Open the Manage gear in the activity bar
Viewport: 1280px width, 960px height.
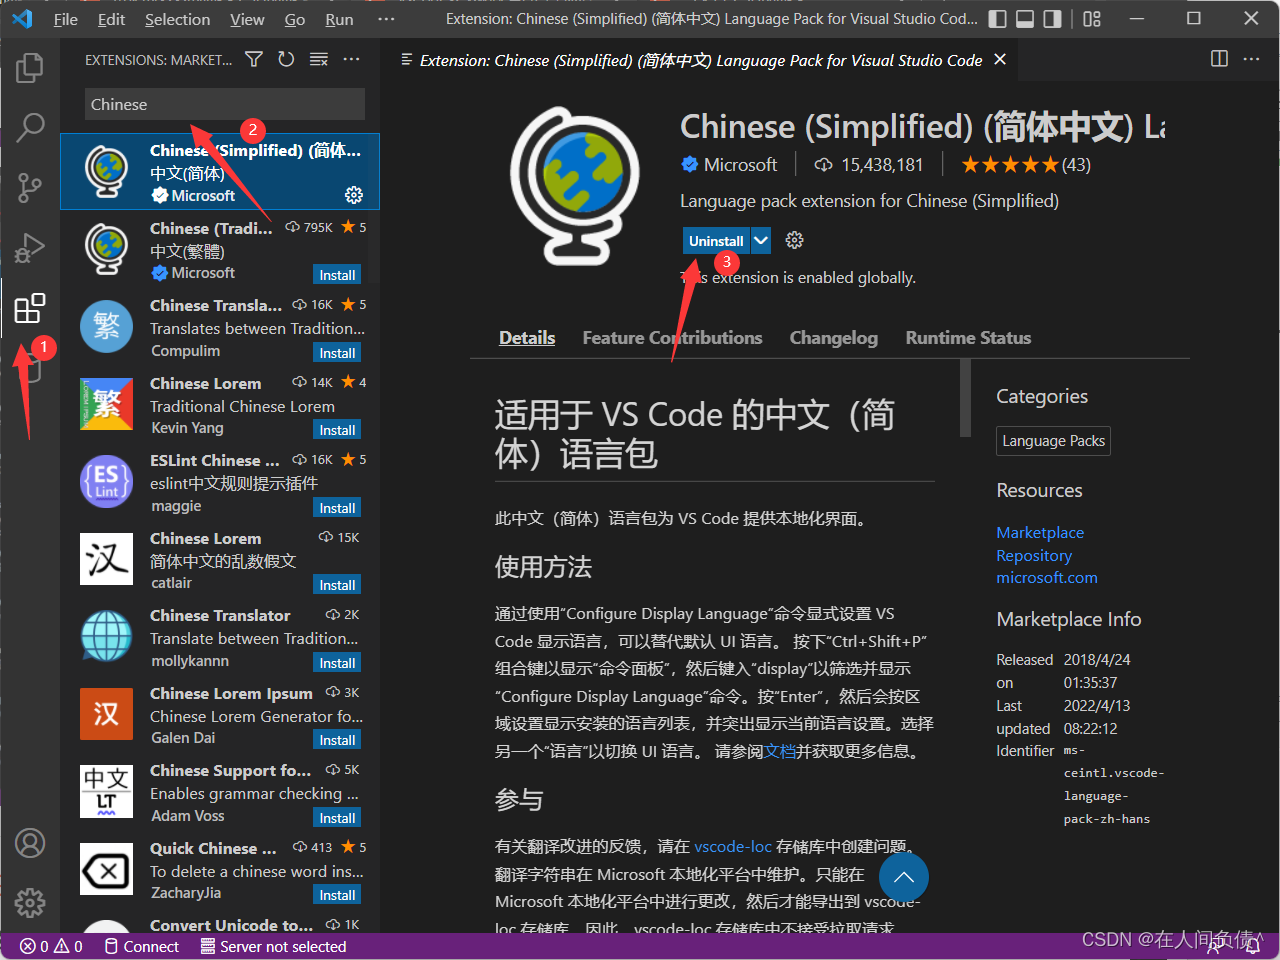pos(30,903)
